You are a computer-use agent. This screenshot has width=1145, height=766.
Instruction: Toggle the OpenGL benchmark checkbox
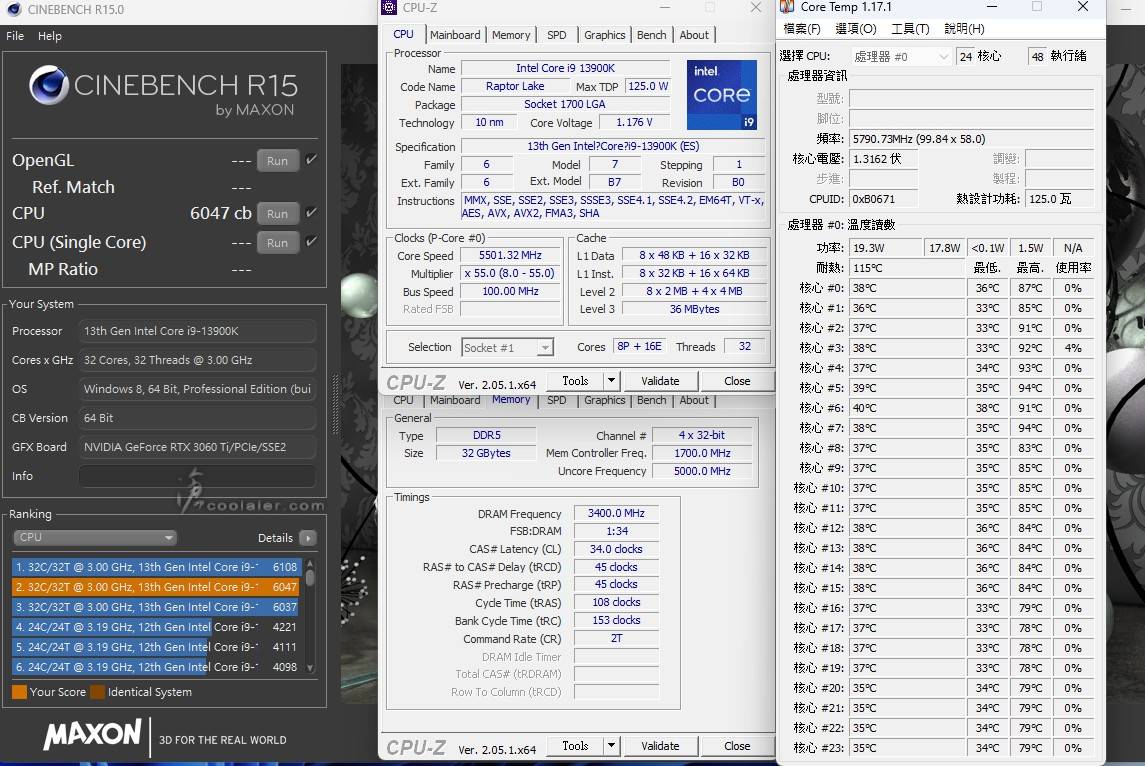pos(311,160)
